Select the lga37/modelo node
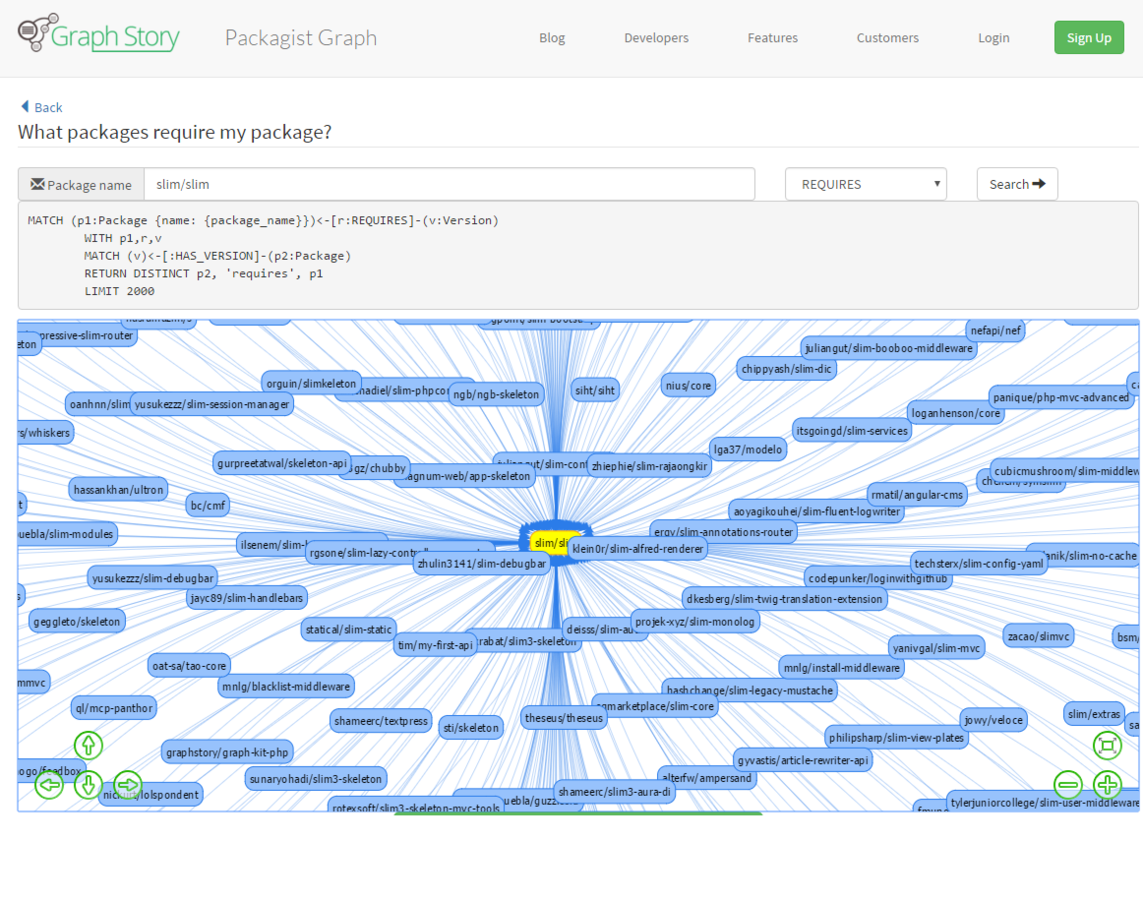The width and height of the screenshot is (1143, 900). pos(748,449)
